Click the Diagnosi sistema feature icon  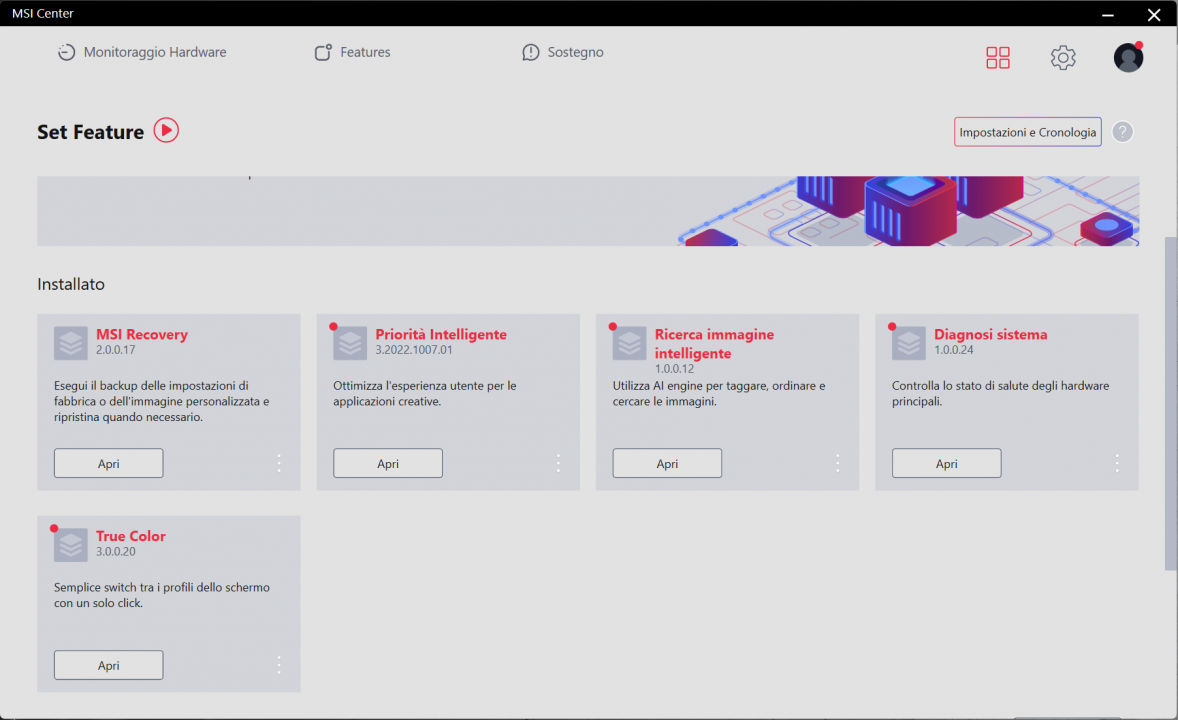(909, 343)
